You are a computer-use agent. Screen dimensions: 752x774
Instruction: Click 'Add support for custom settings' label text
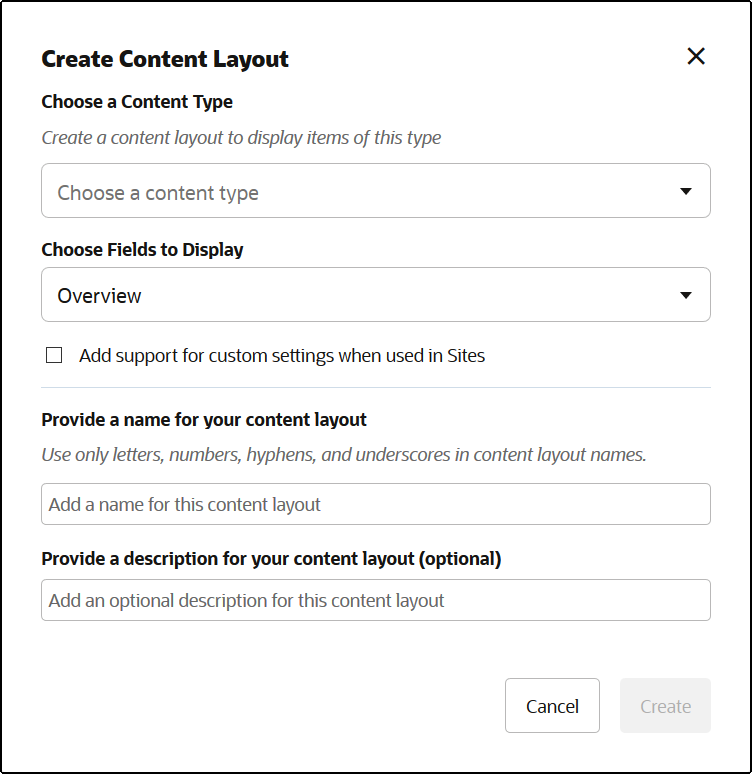click(x=282, y=355)
